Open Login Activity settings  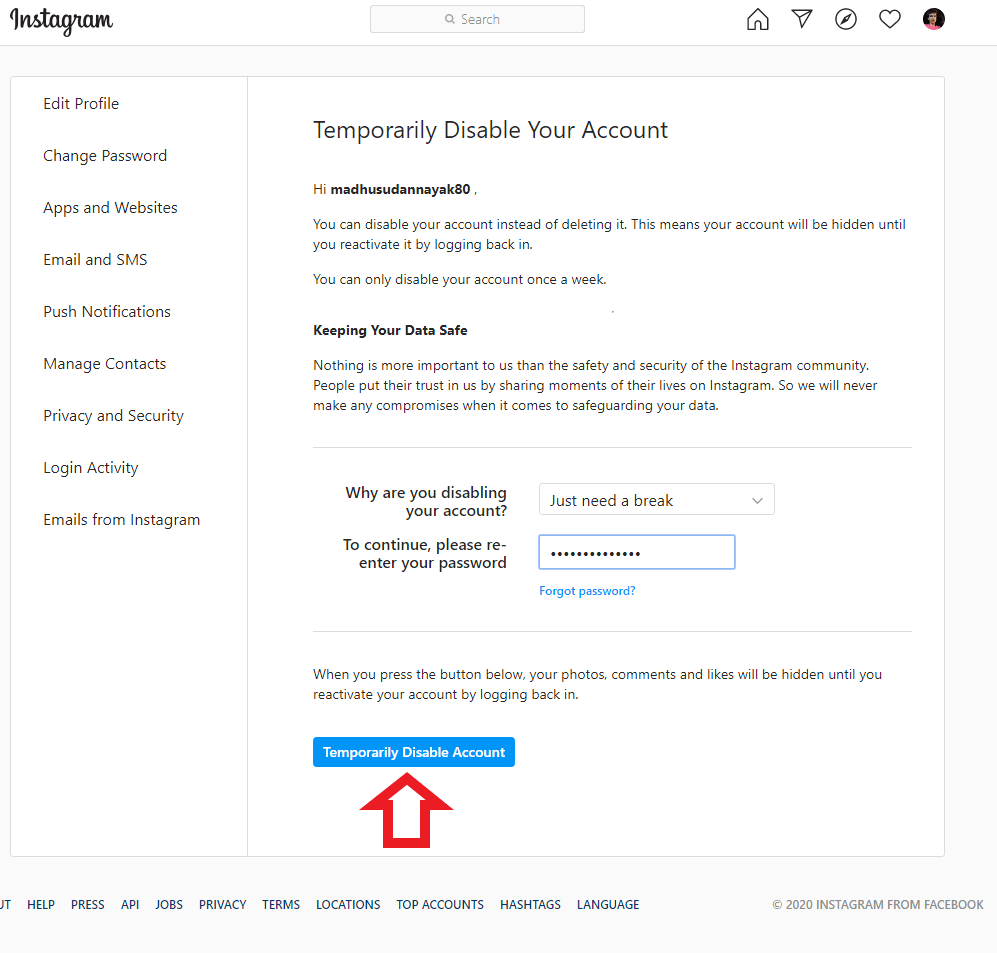tap(90, 468)
